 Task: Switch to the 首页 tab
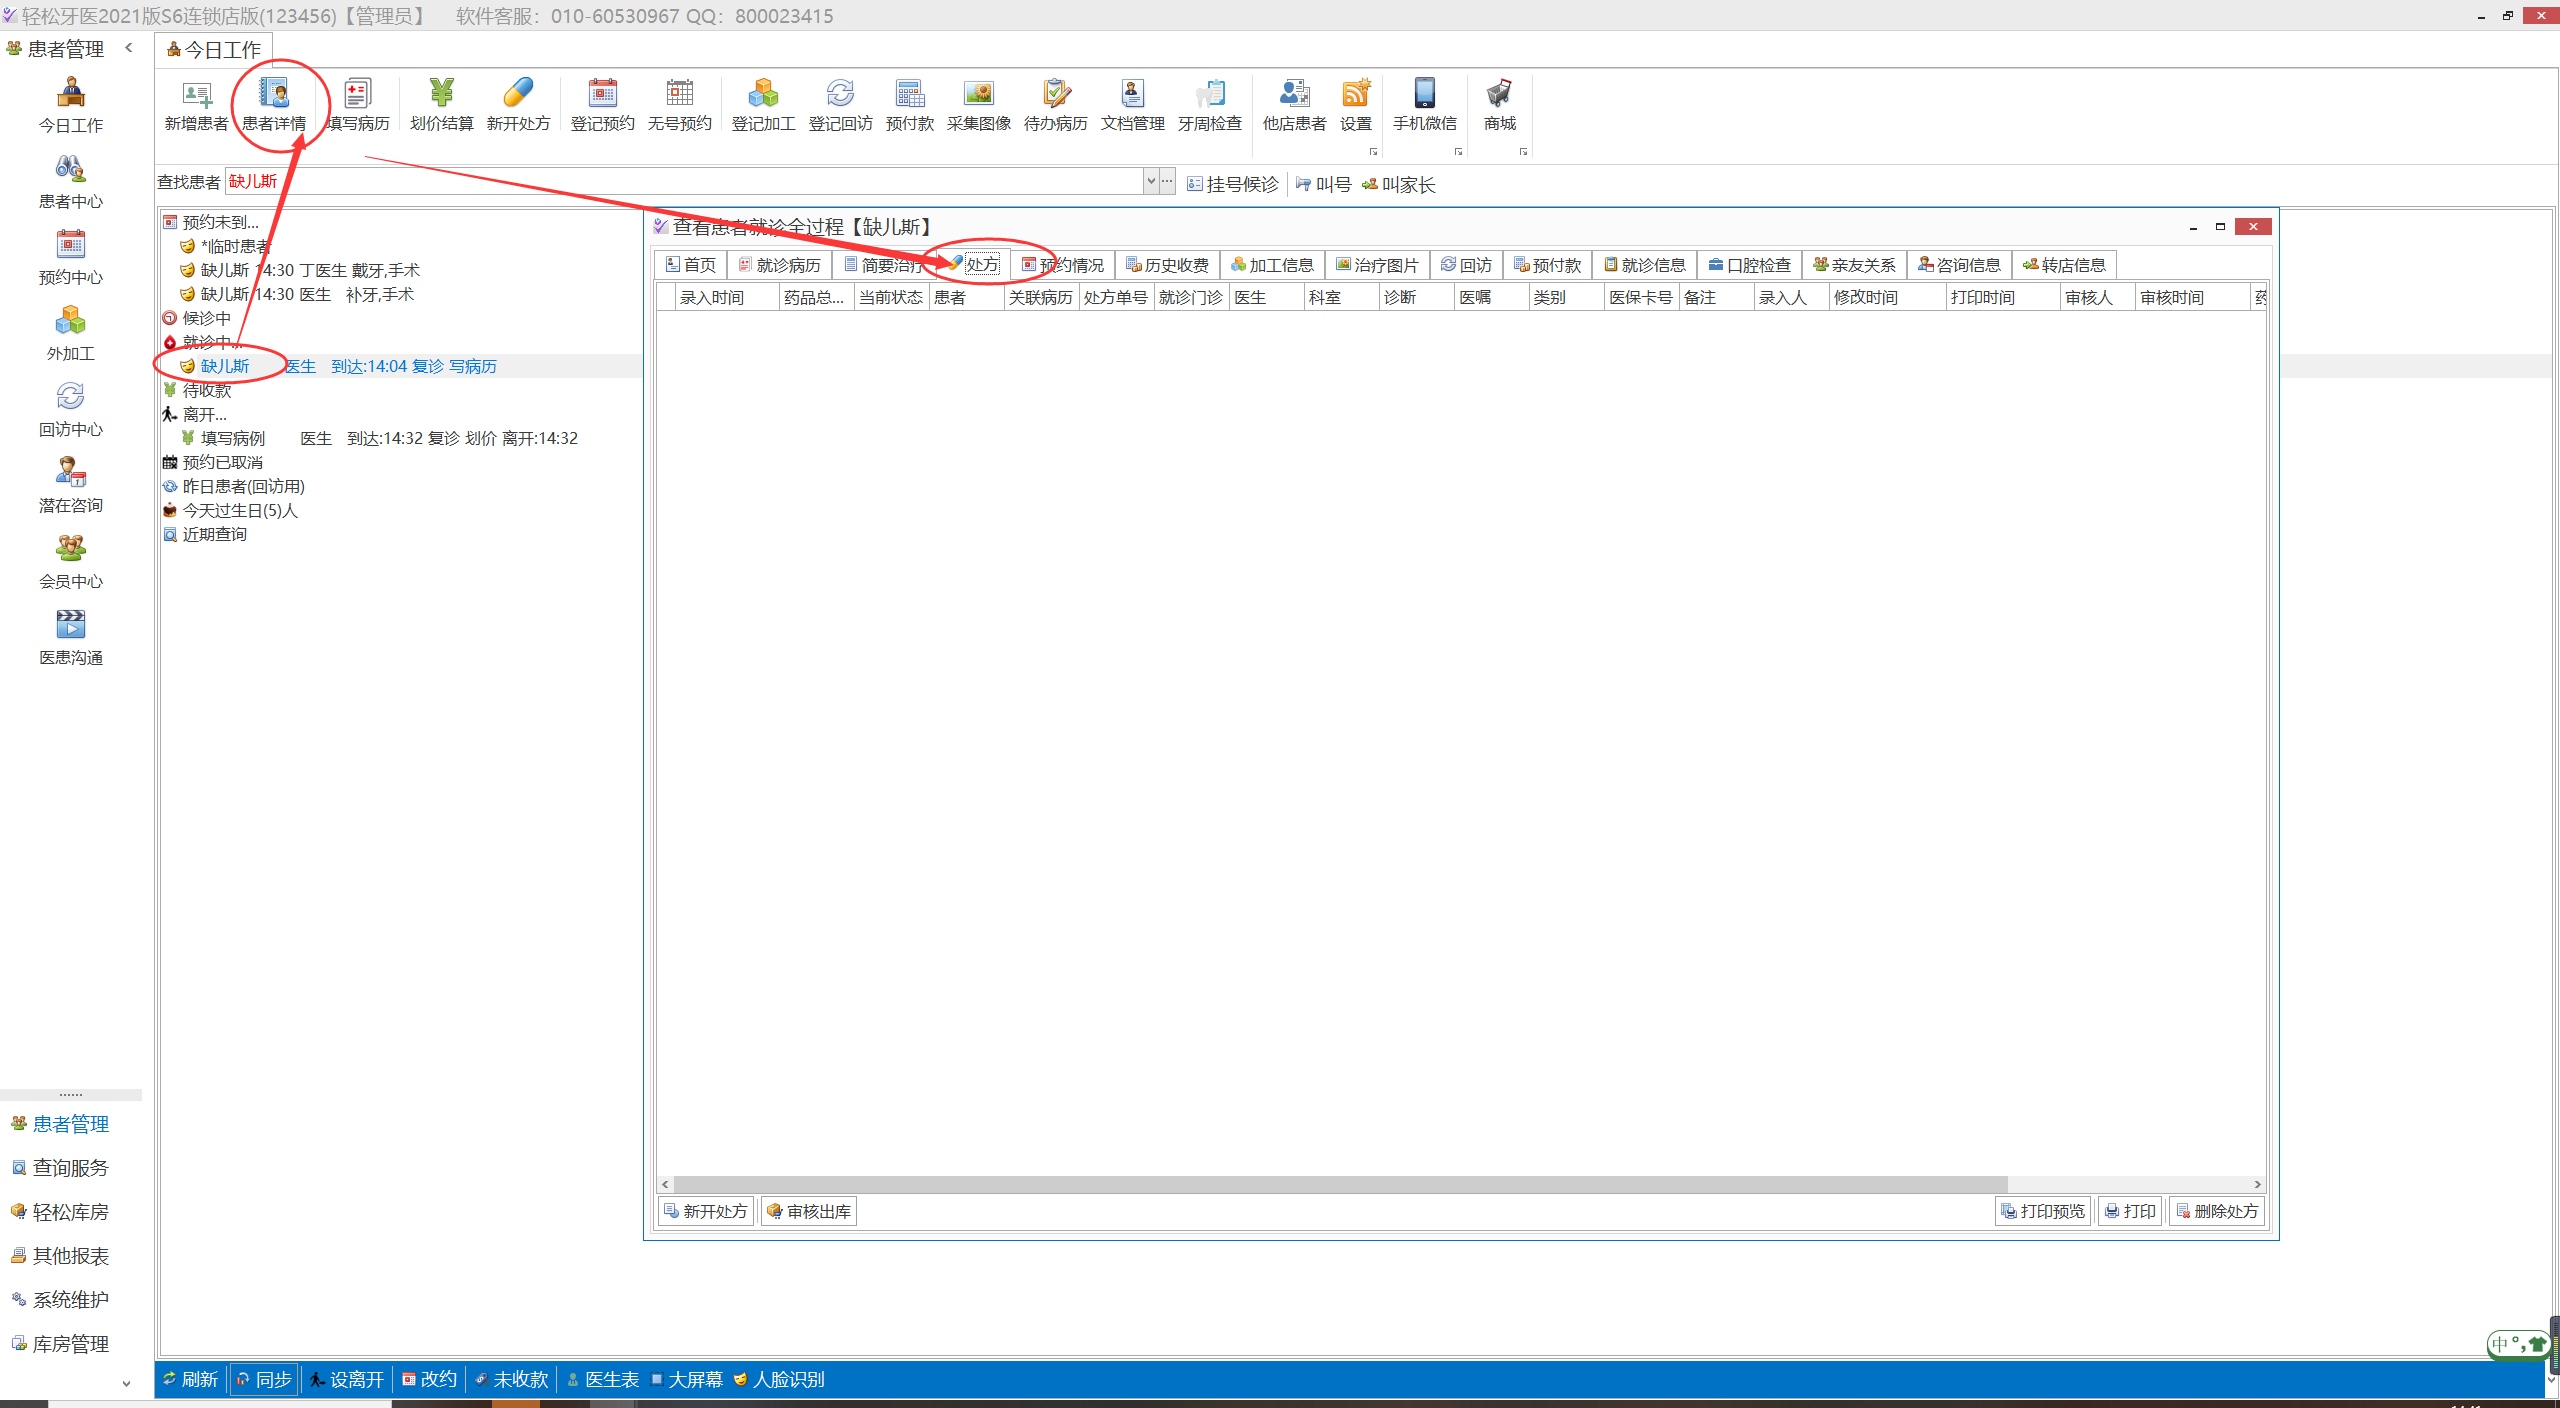[x=691, y=265]
